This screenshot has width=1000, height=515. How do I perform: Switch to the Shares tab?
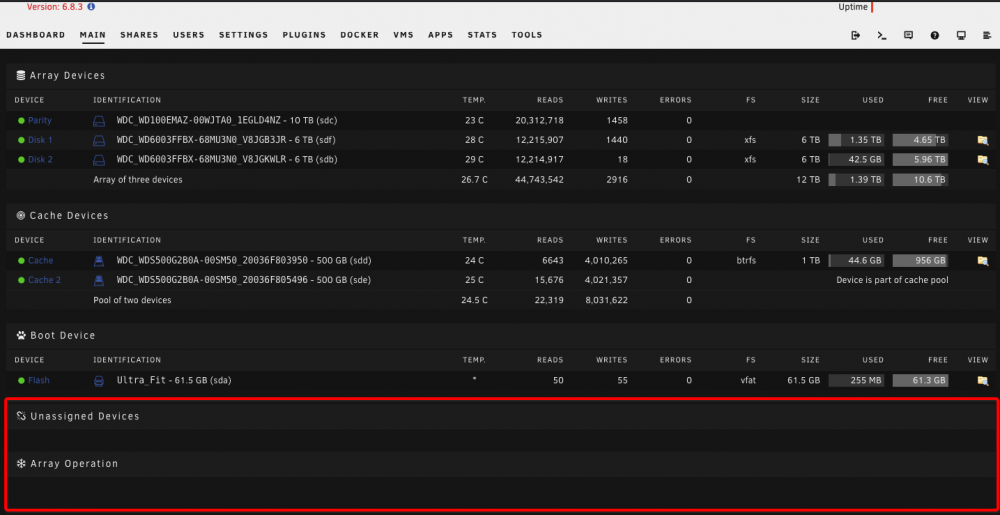[139, 35]
